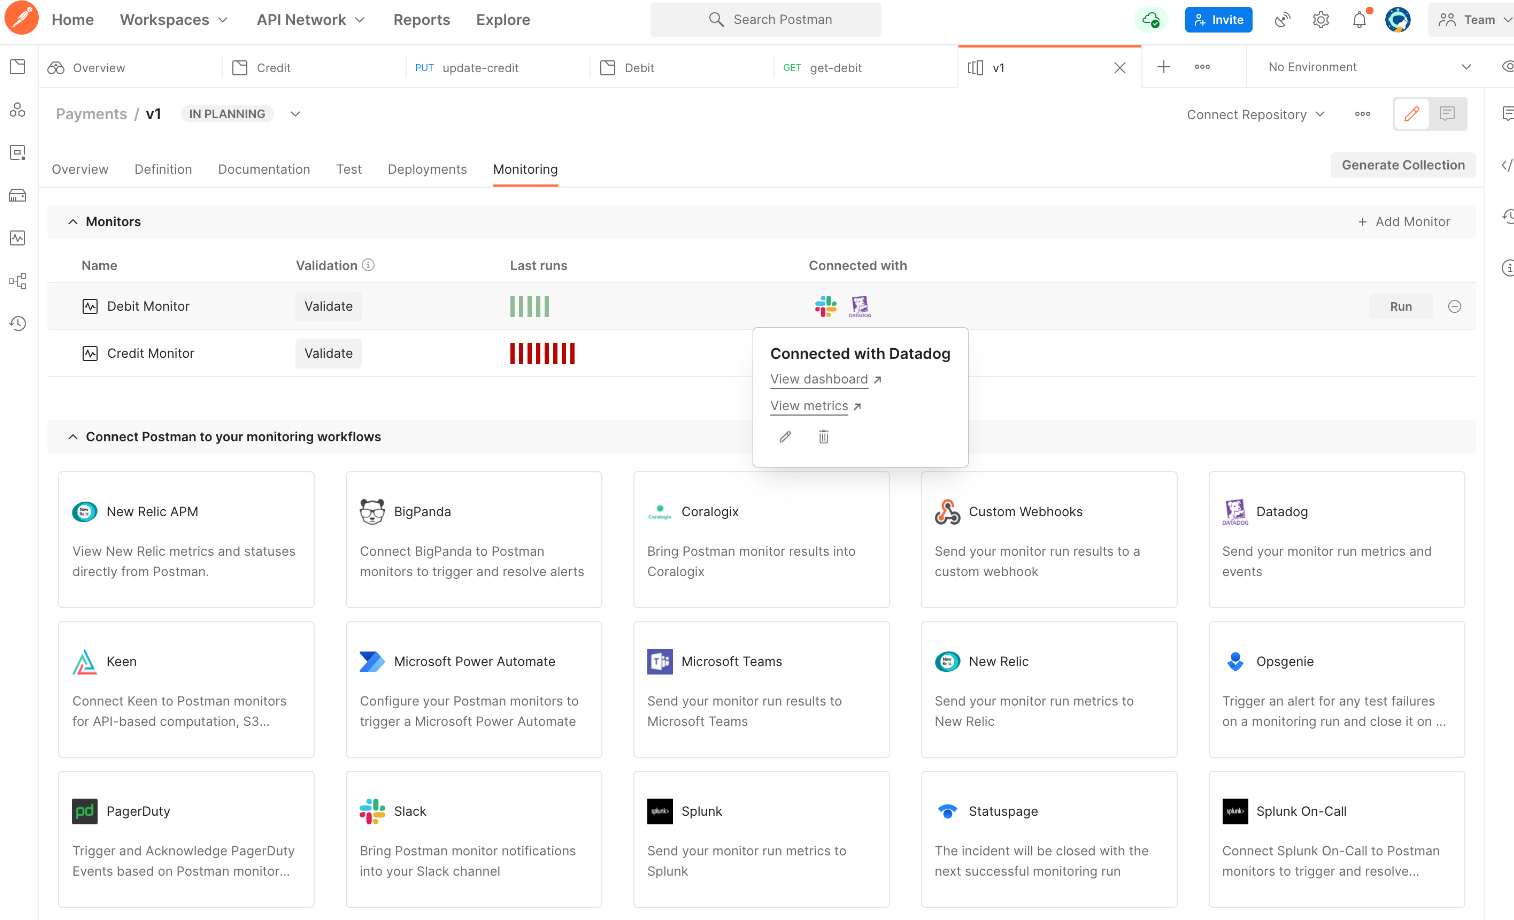
Task: Open Settings gear in header
Action: tap(1321, 19)
